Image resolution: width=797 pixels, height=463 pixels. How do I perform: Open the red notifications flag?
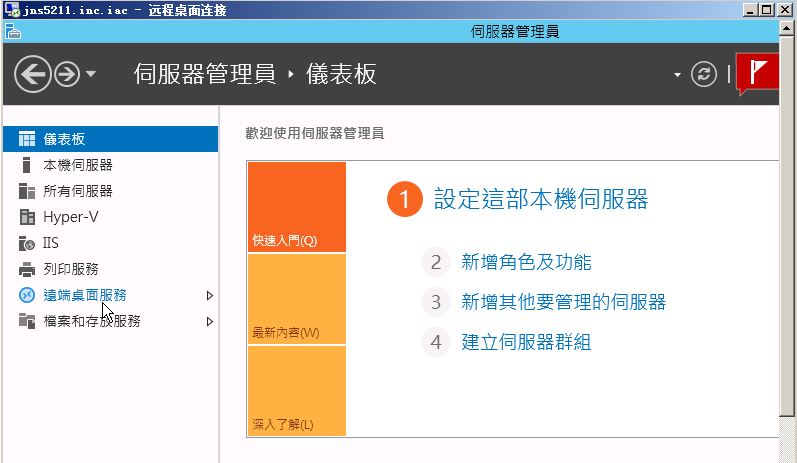757,73
